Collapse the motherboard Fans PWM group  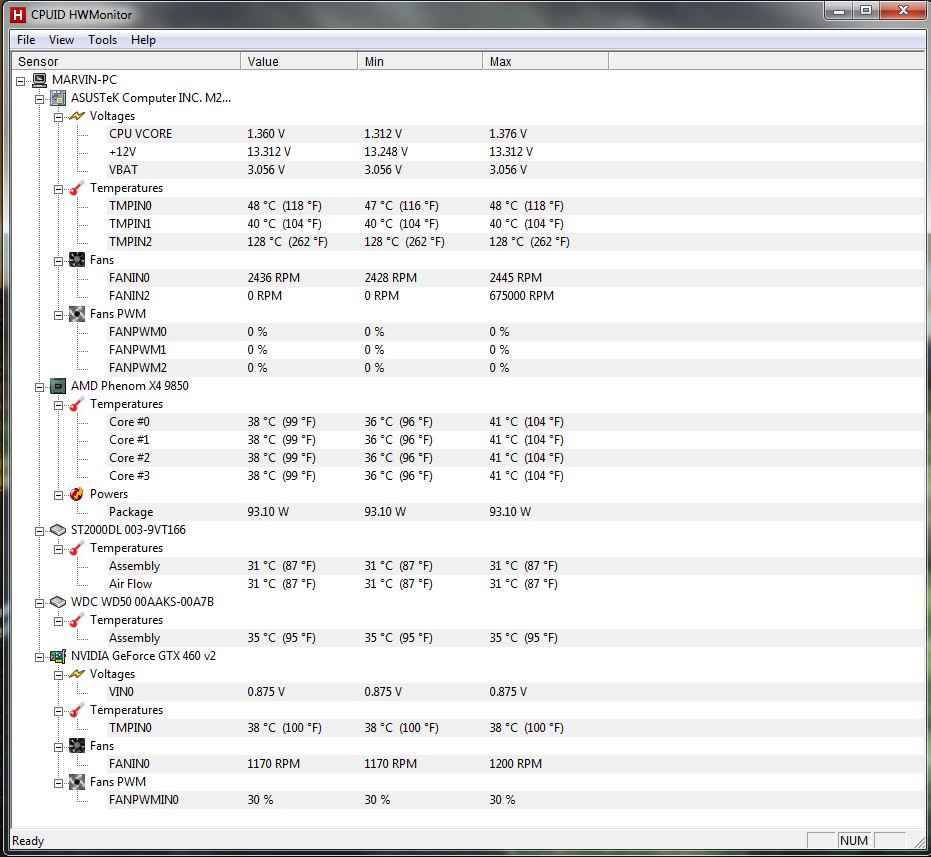(59, 315)
